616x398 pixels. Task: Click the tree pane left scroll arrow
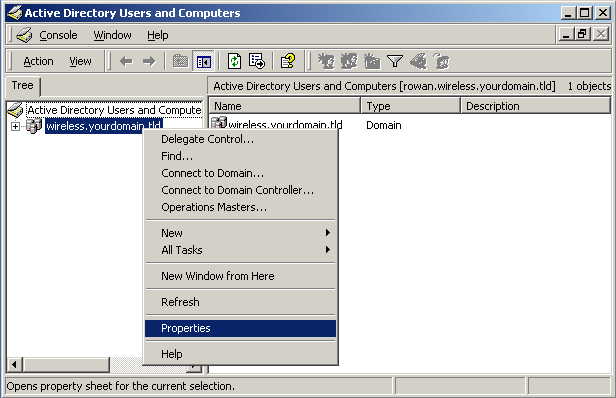click(14, 365)
